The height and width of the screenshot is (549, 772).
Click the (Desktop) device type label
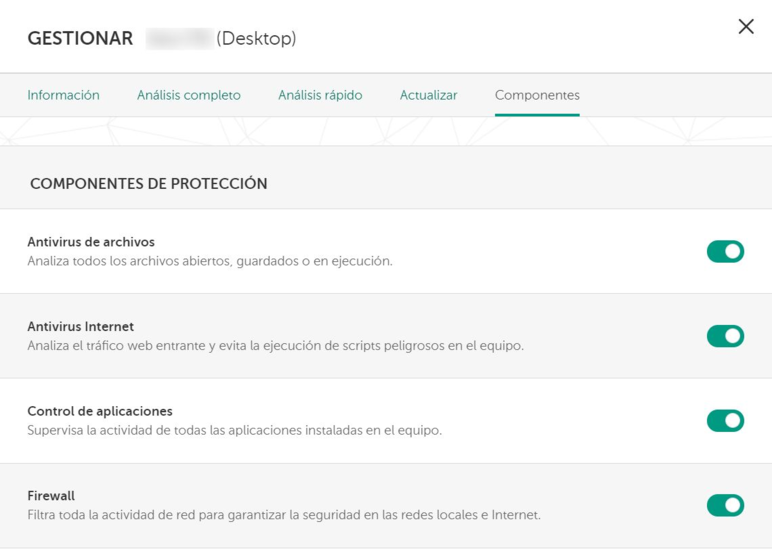pos(256,39)
